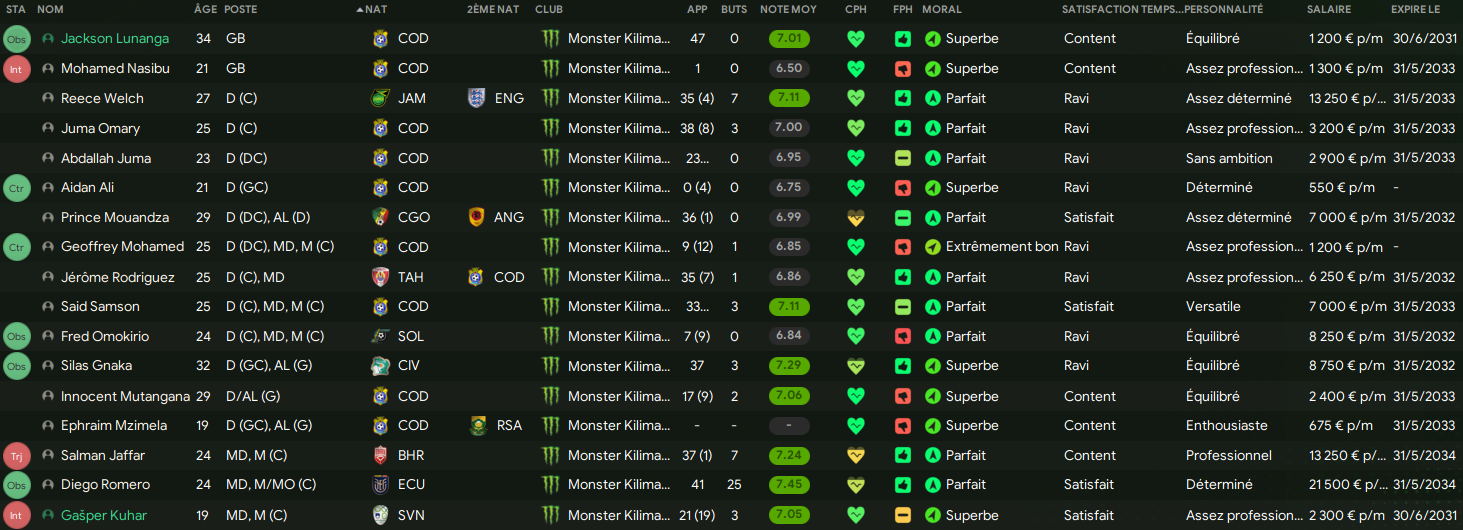Viewport: 1463px width, 530px height.
Task: Click the player info icon beside Juma Omary
Action: [x=48, y=129]
